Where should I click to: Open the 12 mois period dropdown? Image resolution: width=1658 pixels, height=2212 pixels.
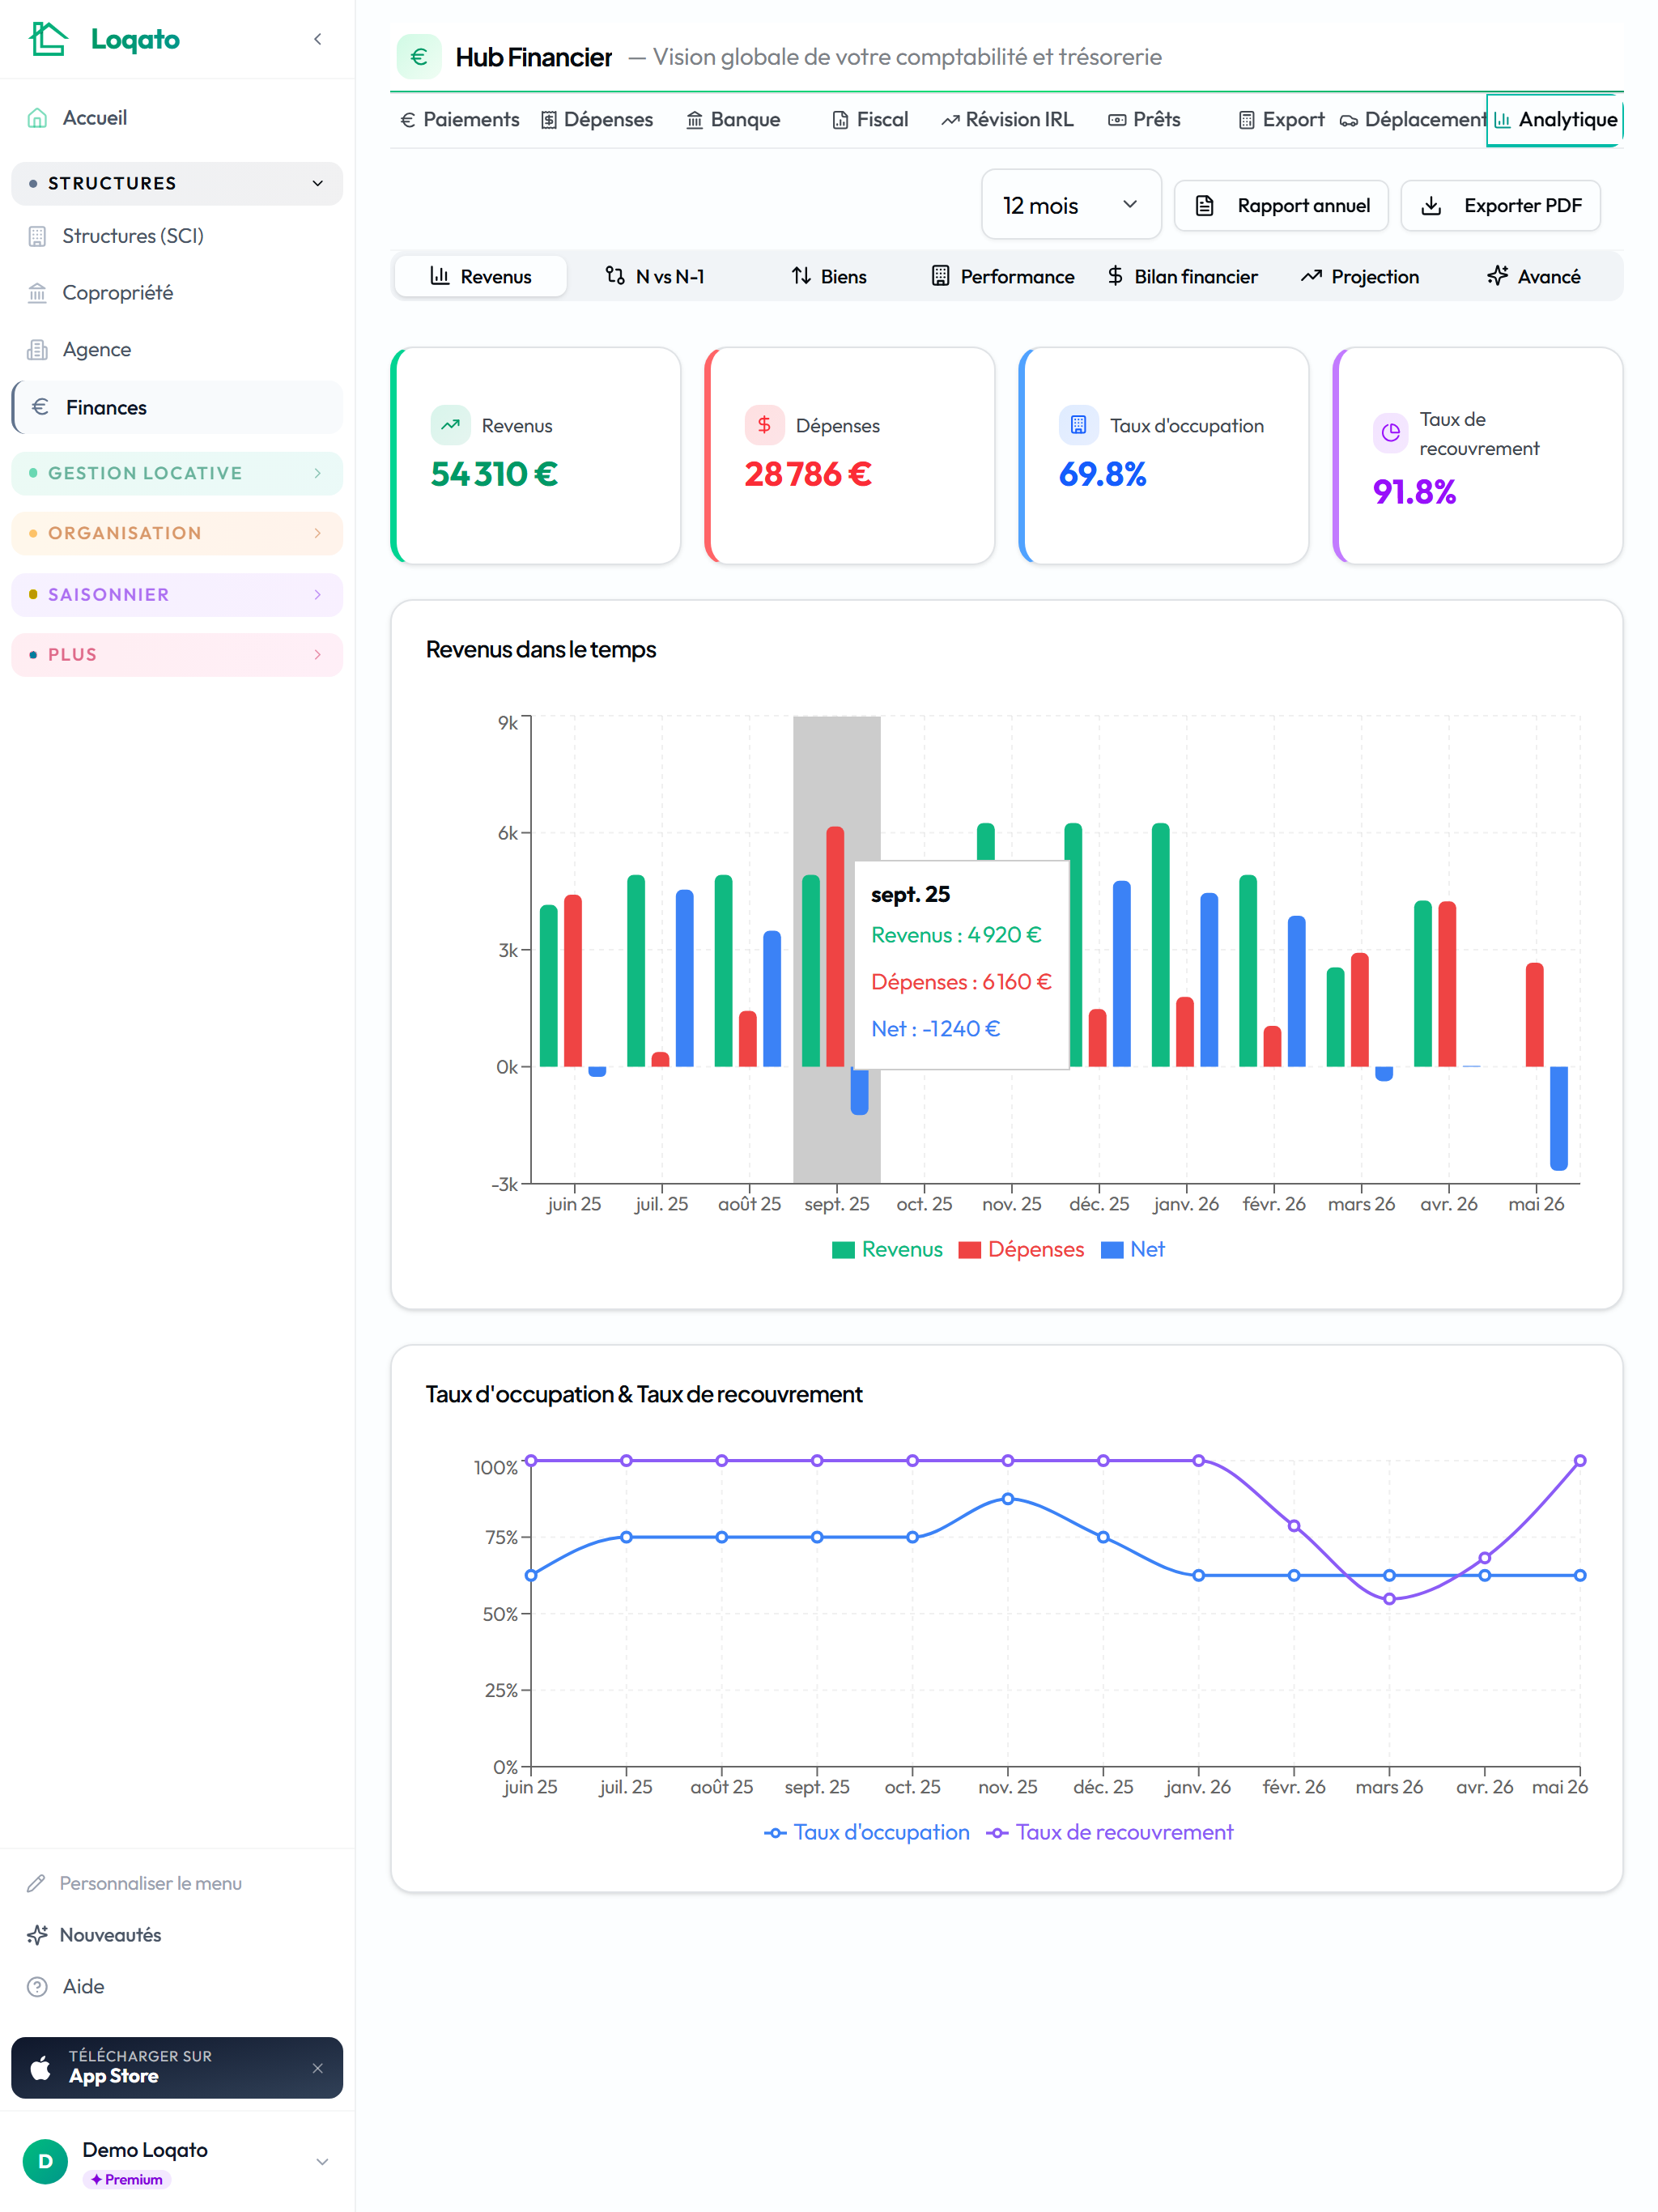[x=1070, y=205]
